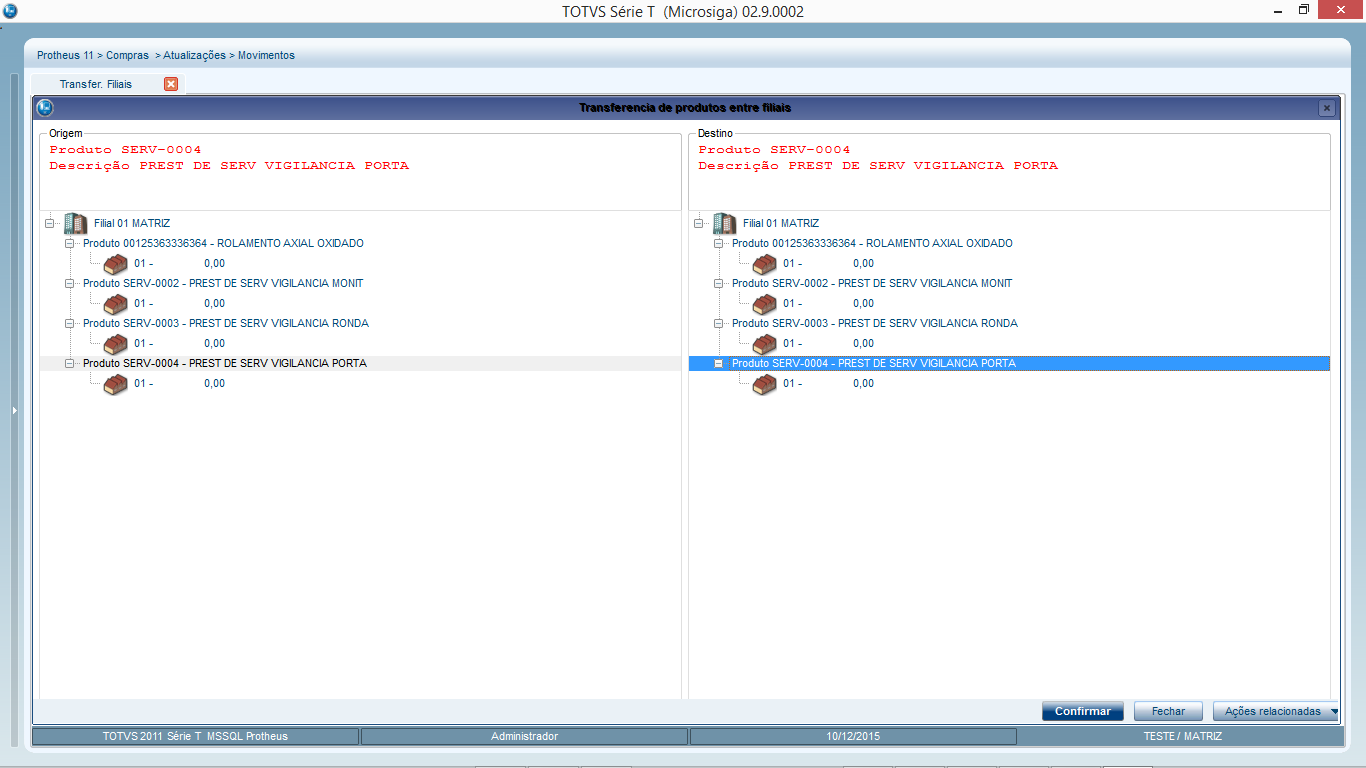This screenshot has height=768, width=1366.
Task: Switch to the Transfer. Filiais tab
Action: [96, 84]
